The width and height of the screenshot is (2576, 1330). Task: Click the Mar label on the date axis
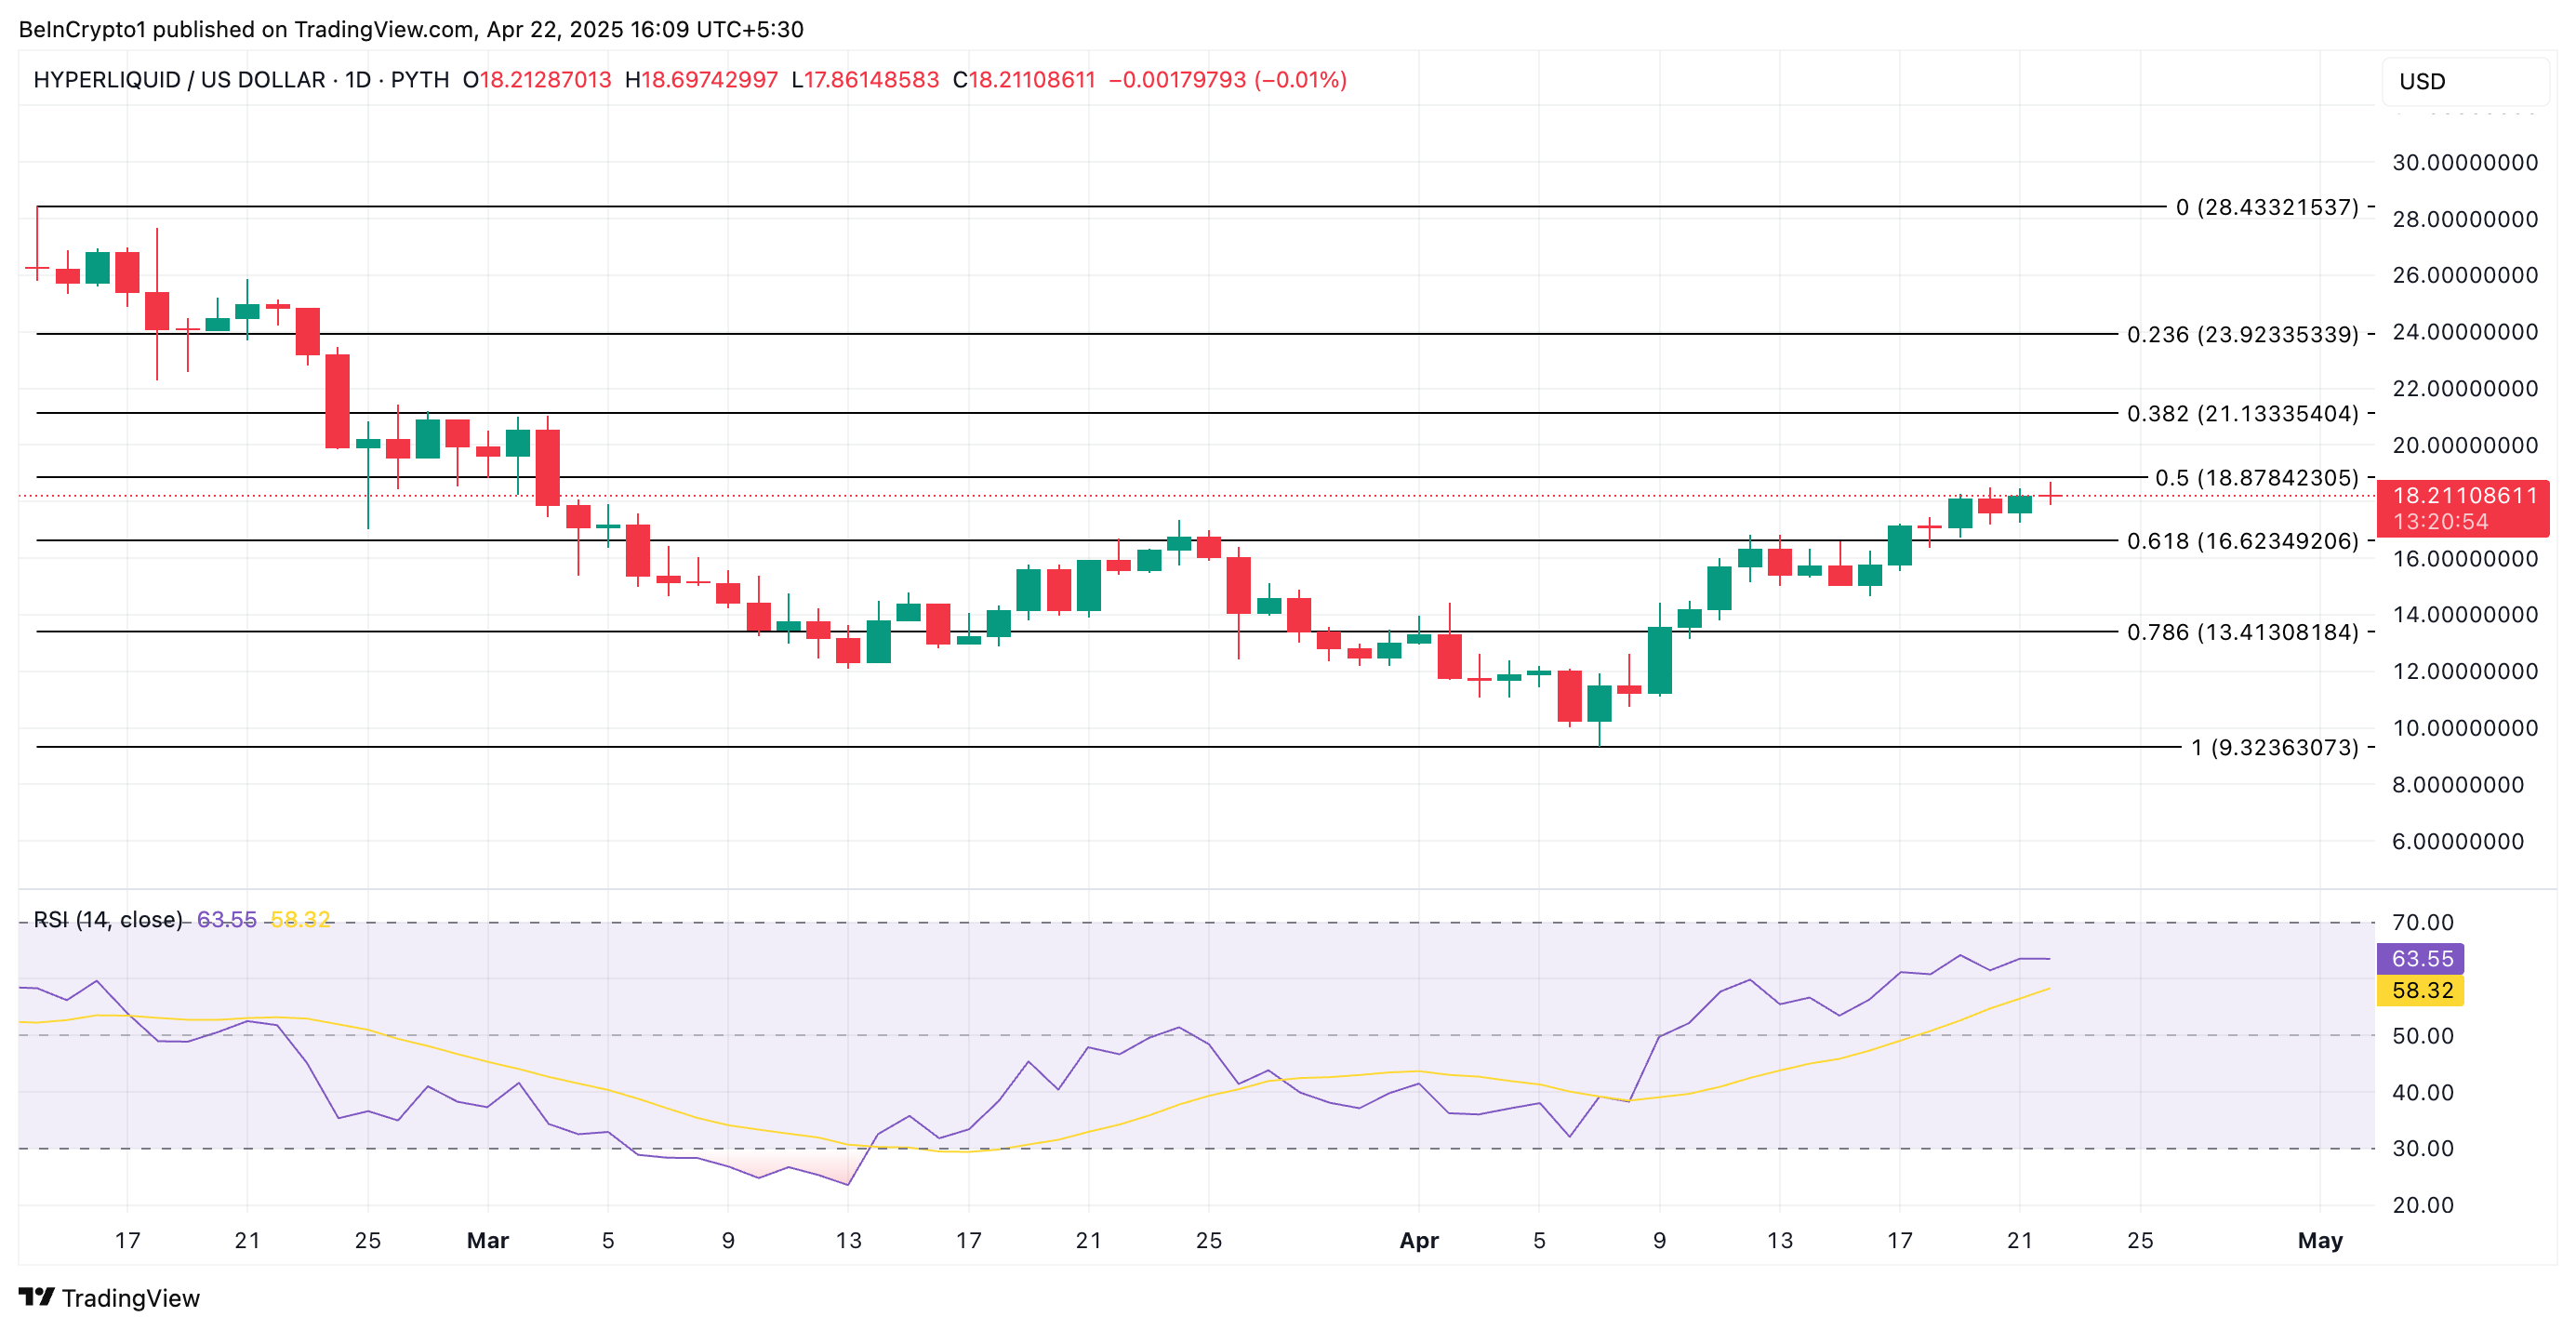[x=488, y=1240]
